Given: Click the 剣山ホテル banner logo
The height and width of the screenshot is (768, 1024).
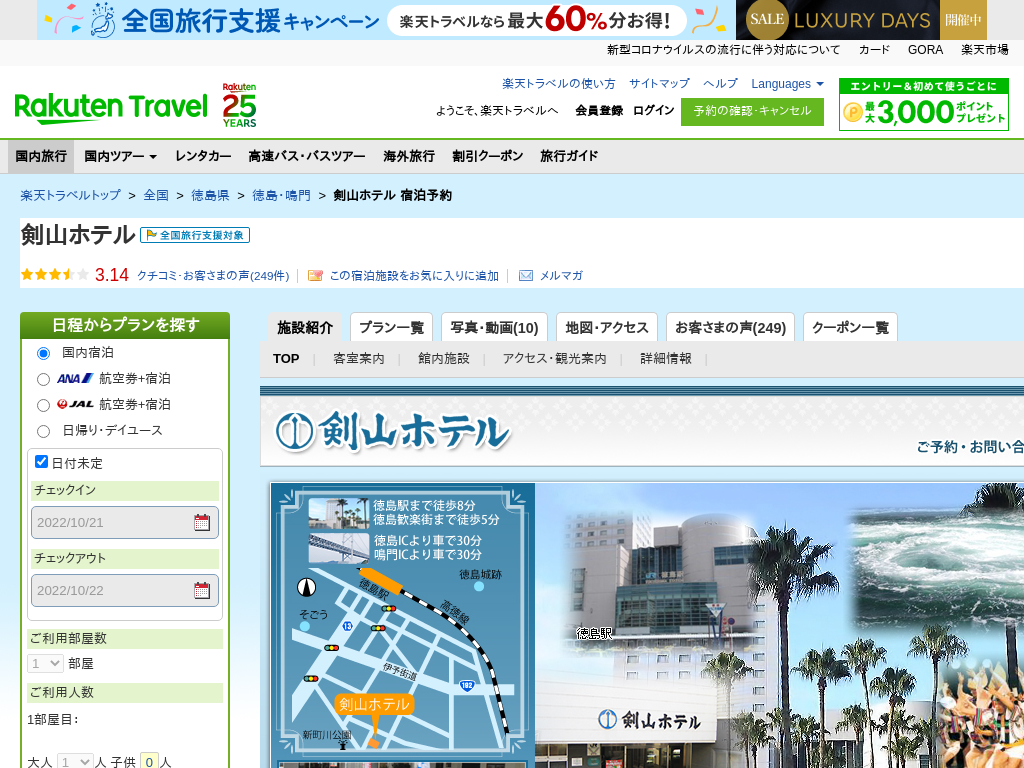Looking at the screenshot, I should pyautogui.click(x=392, y=432).
